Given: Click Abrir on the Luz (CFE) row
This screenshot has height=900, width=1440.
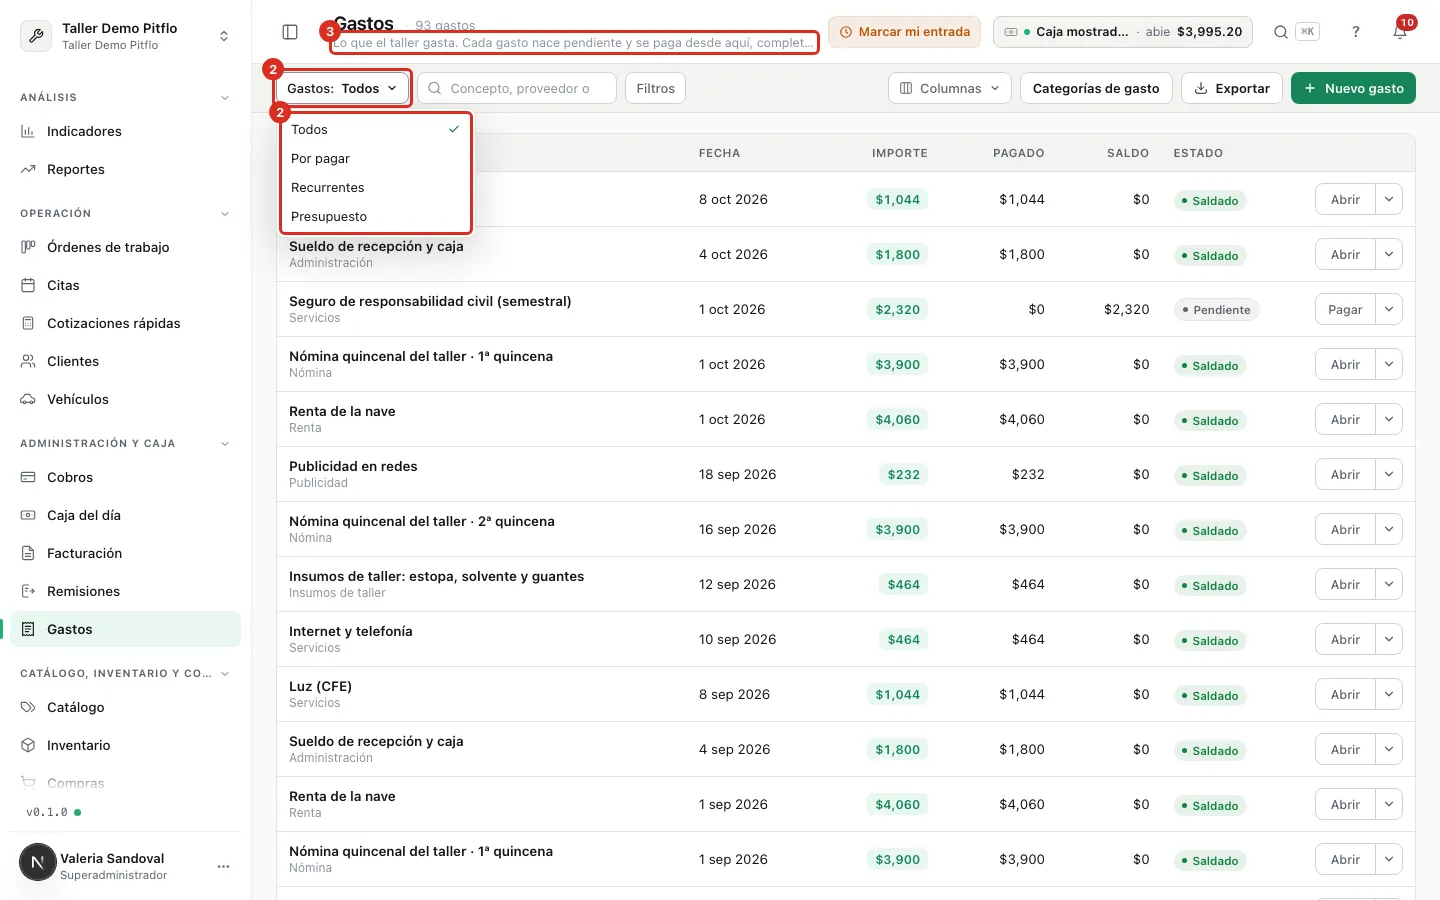Looking at the screenshot, I should coord(1345,694).
